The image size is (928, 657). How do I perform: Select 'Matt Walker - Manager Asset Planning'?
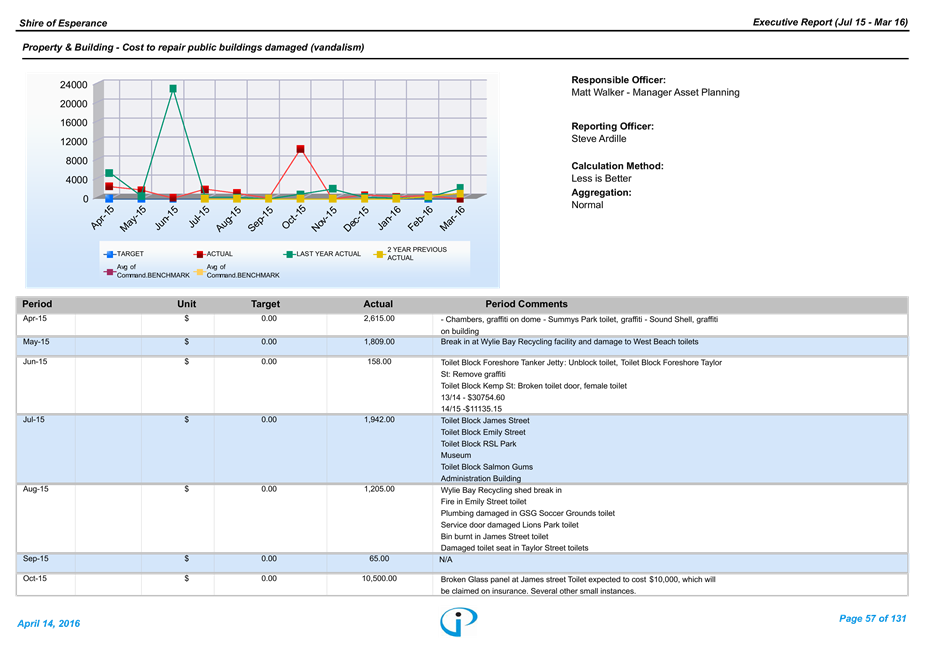655,92
